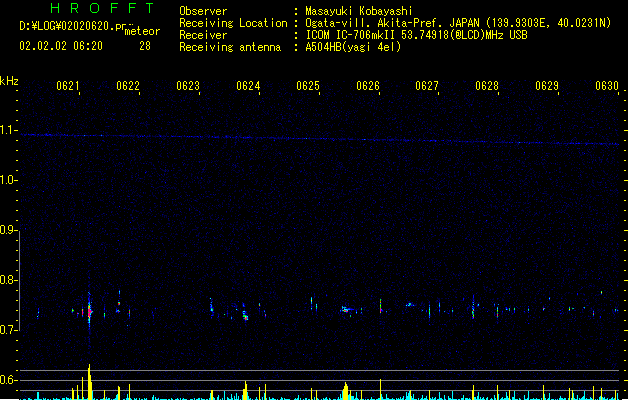Image resolution: width=629 pixels, height=400 pixels.
Task: Click the tallest yellow power peak near 0621
Action: (x=89, y=382)
